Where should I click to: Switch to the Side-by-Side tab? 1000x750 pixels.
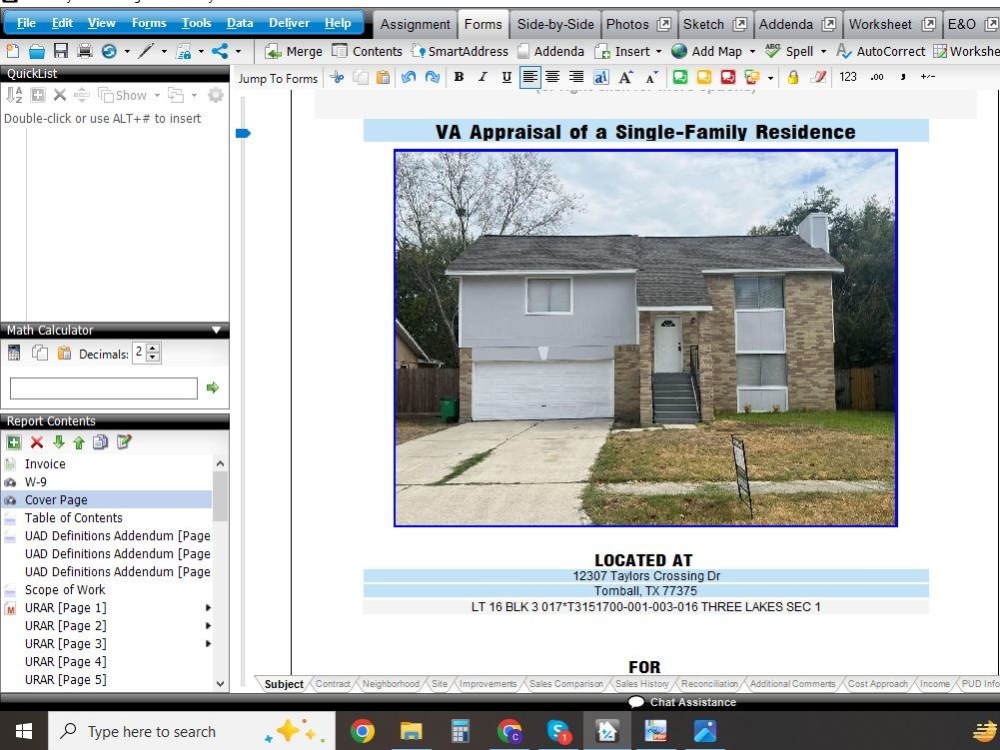coord(555,24)
